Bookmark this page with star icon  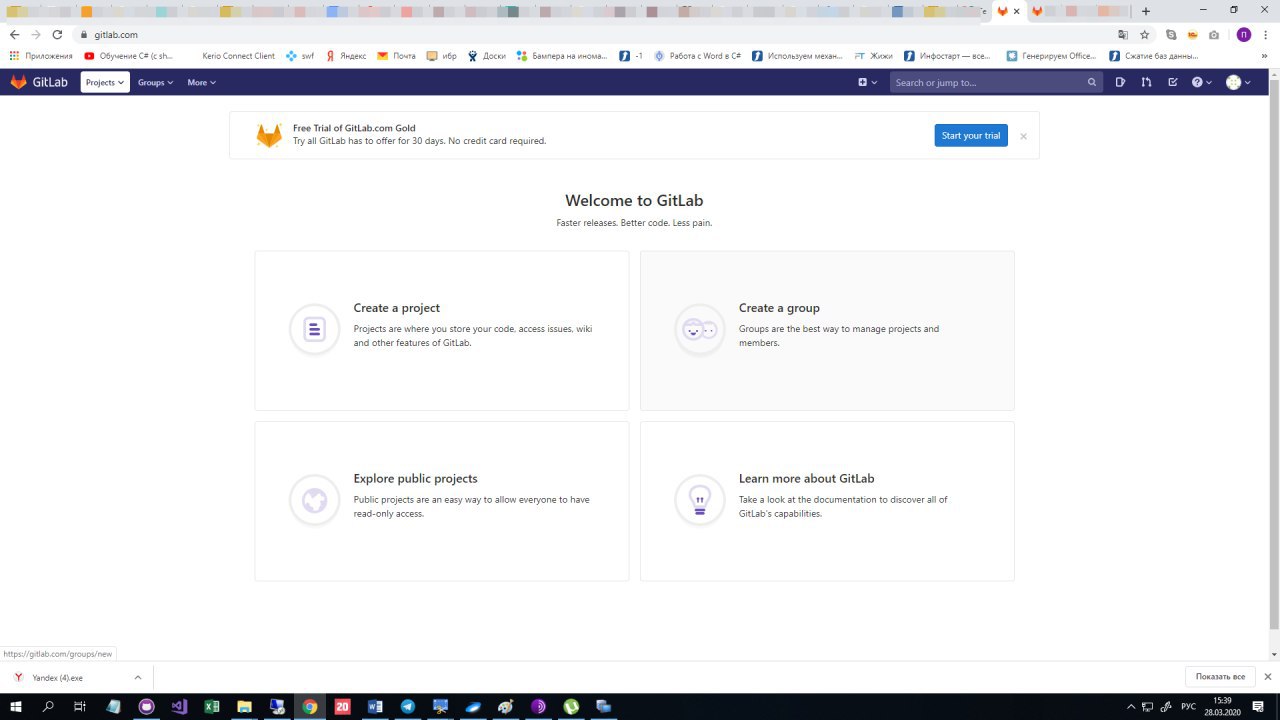1145,34
